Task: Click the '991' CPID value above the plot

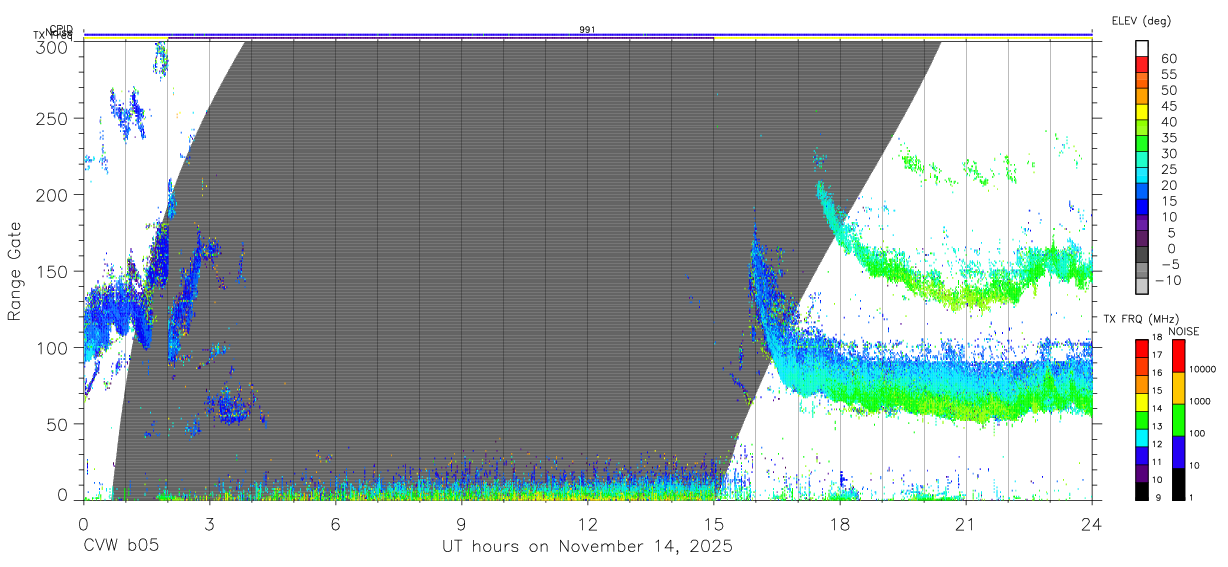Action: click(587, 30)
